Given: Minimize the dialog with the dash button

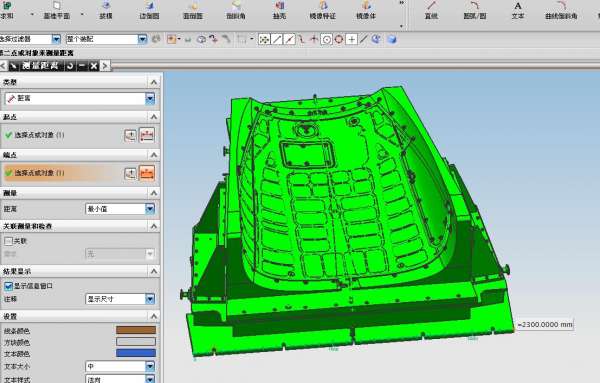Looking at the screenshot, I should [x=82, y=66].
